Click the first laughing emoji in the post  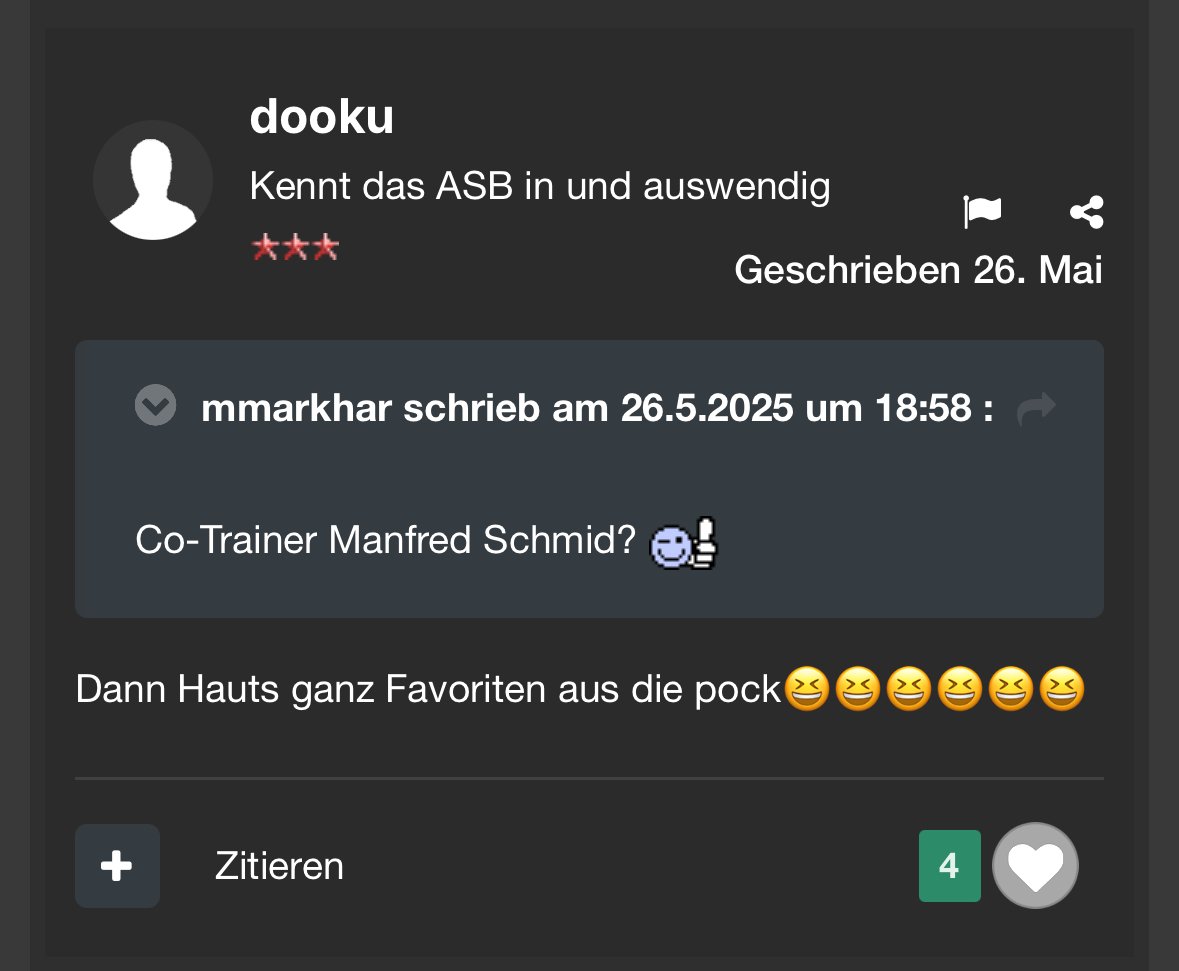click(x=806, y=691)
